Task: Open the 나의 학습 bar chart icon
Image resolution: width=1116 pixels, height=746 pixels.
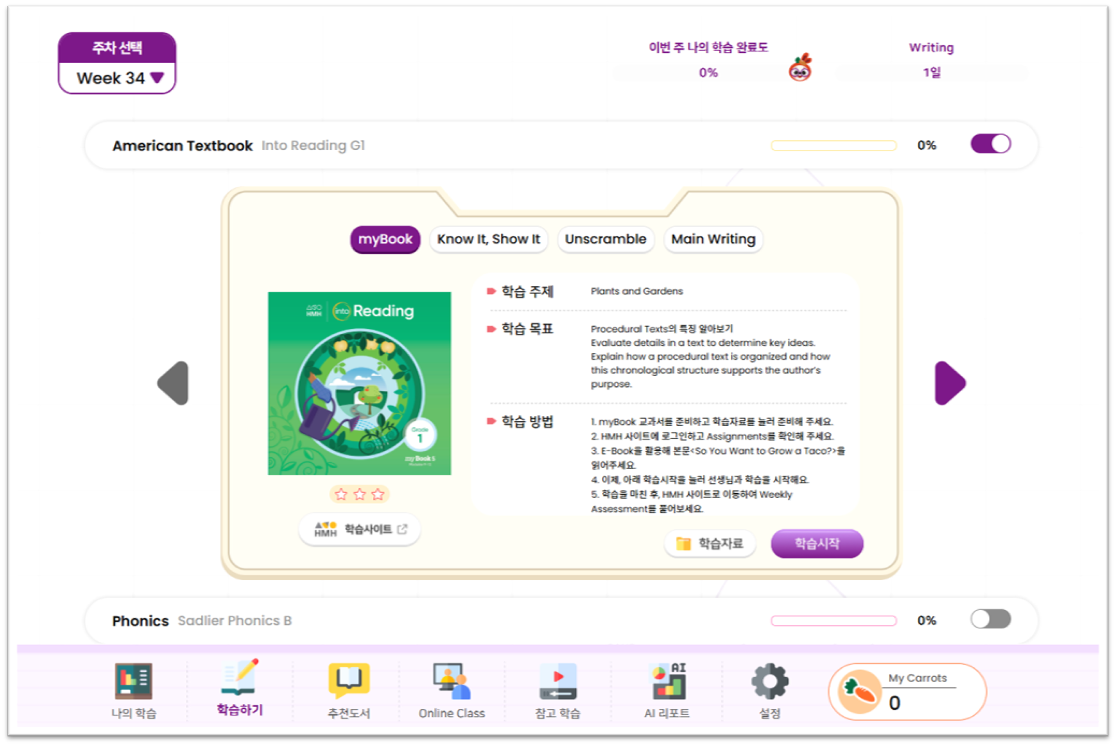Action: click(x=133, y=681)
